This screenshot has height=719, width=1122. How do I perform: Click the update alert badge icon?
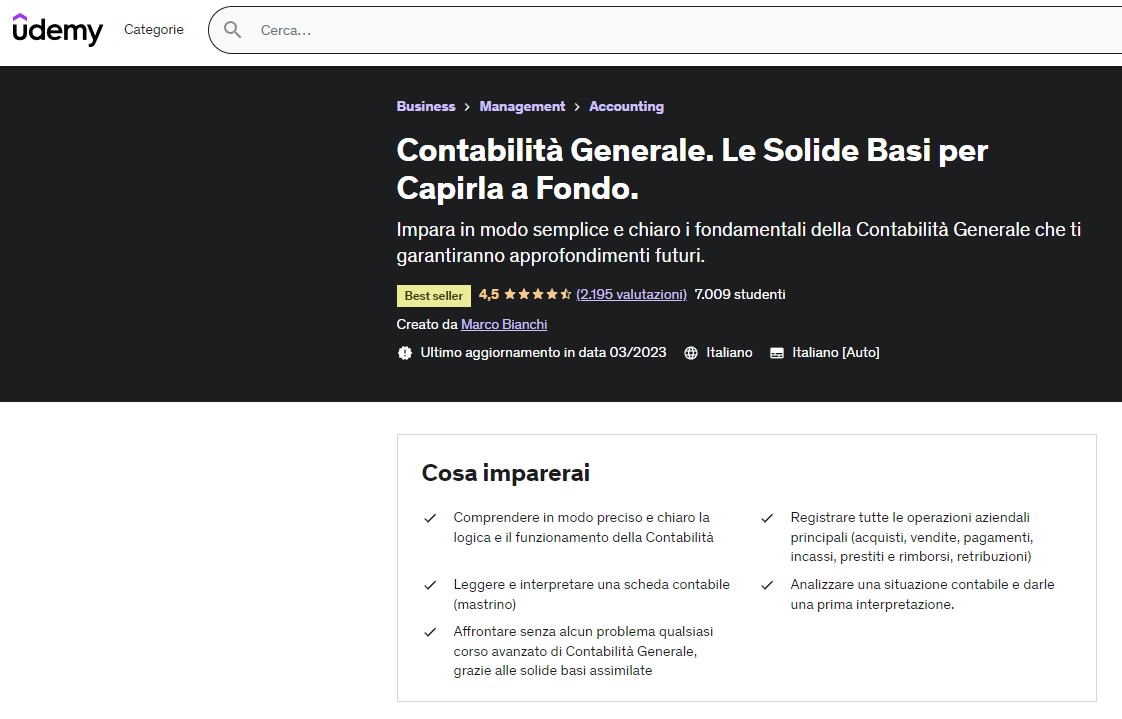pos(405,353)
